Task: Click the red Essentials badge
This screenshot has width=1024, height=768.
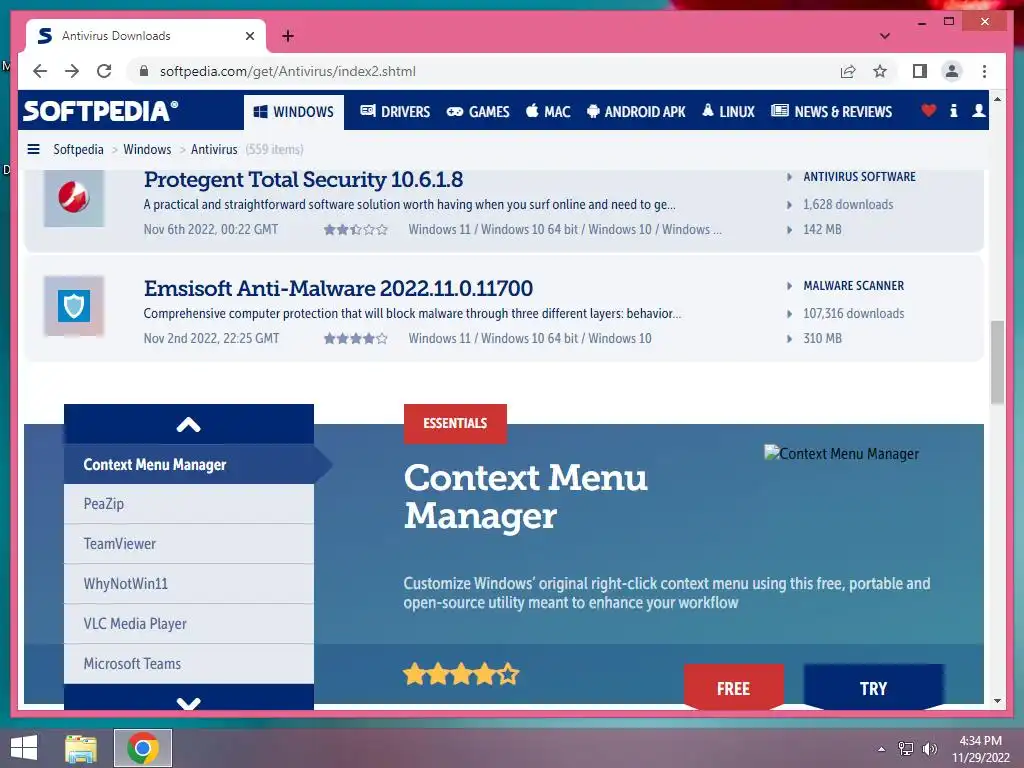Action: pyautogui.click(x=455, y=424)
